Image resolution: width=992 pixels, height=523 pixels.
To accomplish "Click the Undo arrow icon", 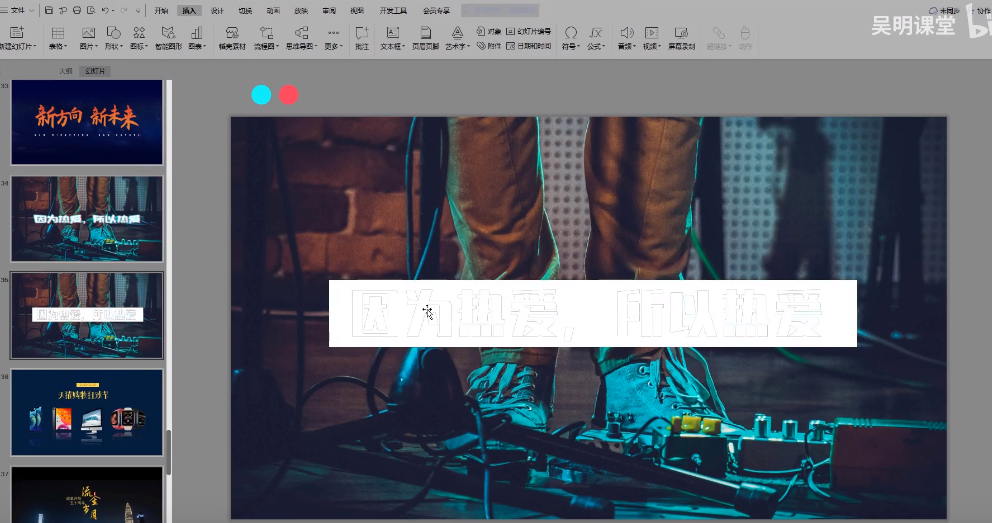I will (105, 11).
